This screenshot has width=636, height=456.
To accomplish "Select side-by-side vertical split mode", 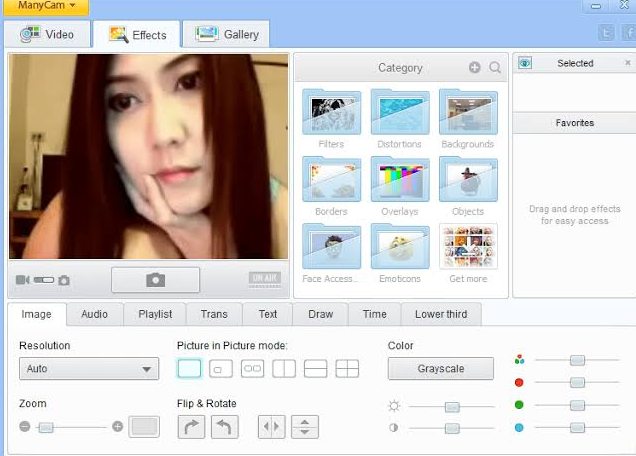I will 284,368.
